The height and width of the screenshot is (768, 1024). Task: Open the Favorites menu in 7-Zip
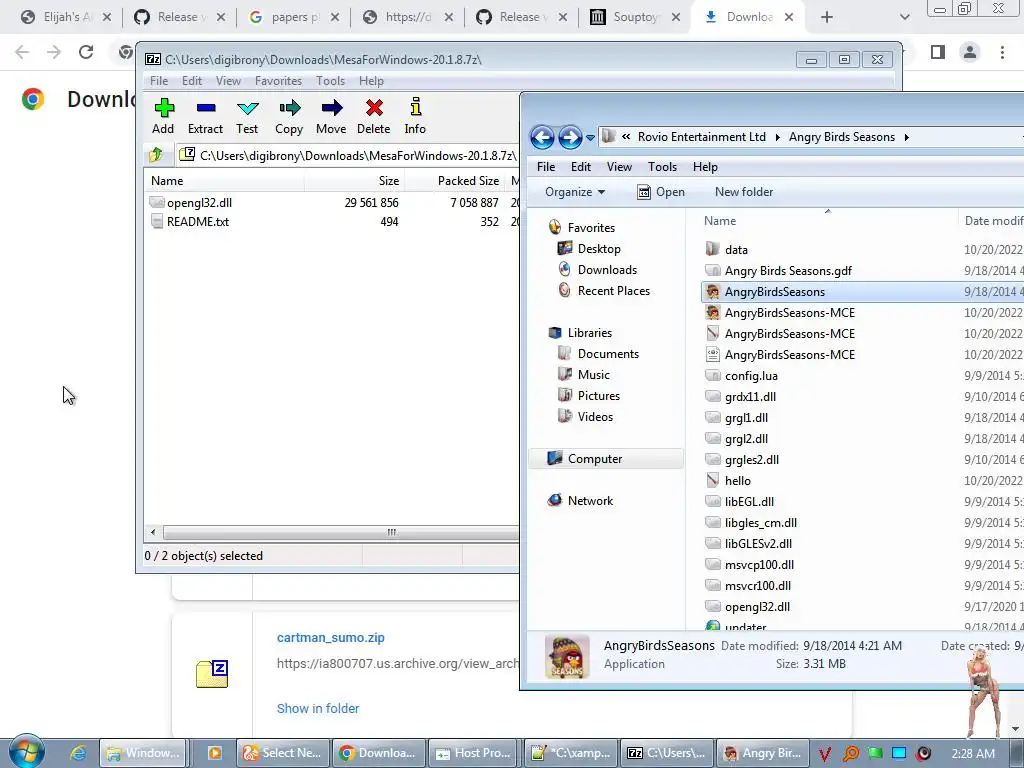pyautogui.click(x=278, y=81)
